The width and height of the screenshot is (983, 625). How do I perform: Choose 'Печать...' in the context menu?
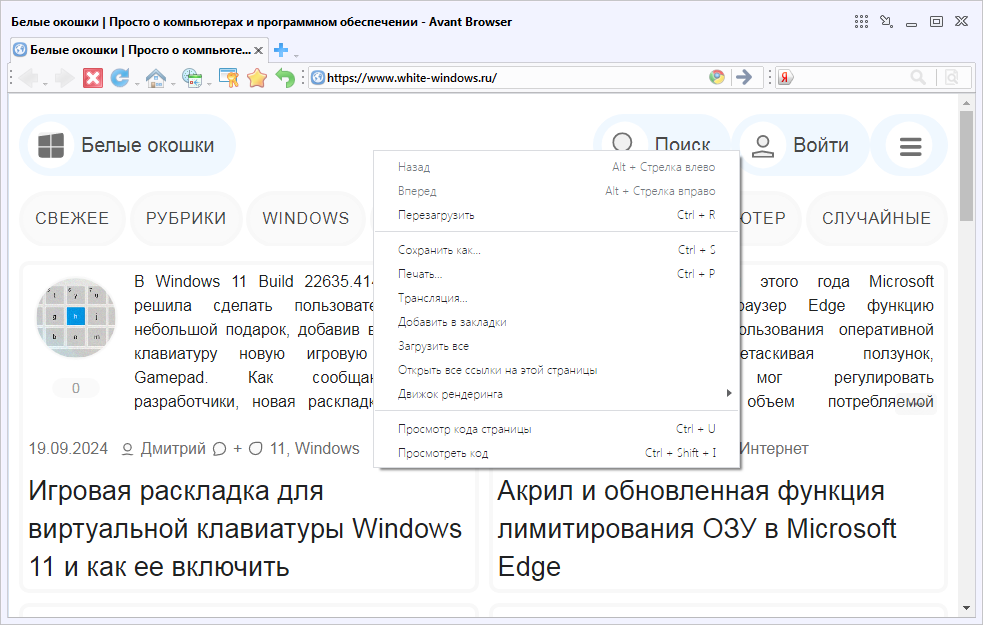(557, 274)
